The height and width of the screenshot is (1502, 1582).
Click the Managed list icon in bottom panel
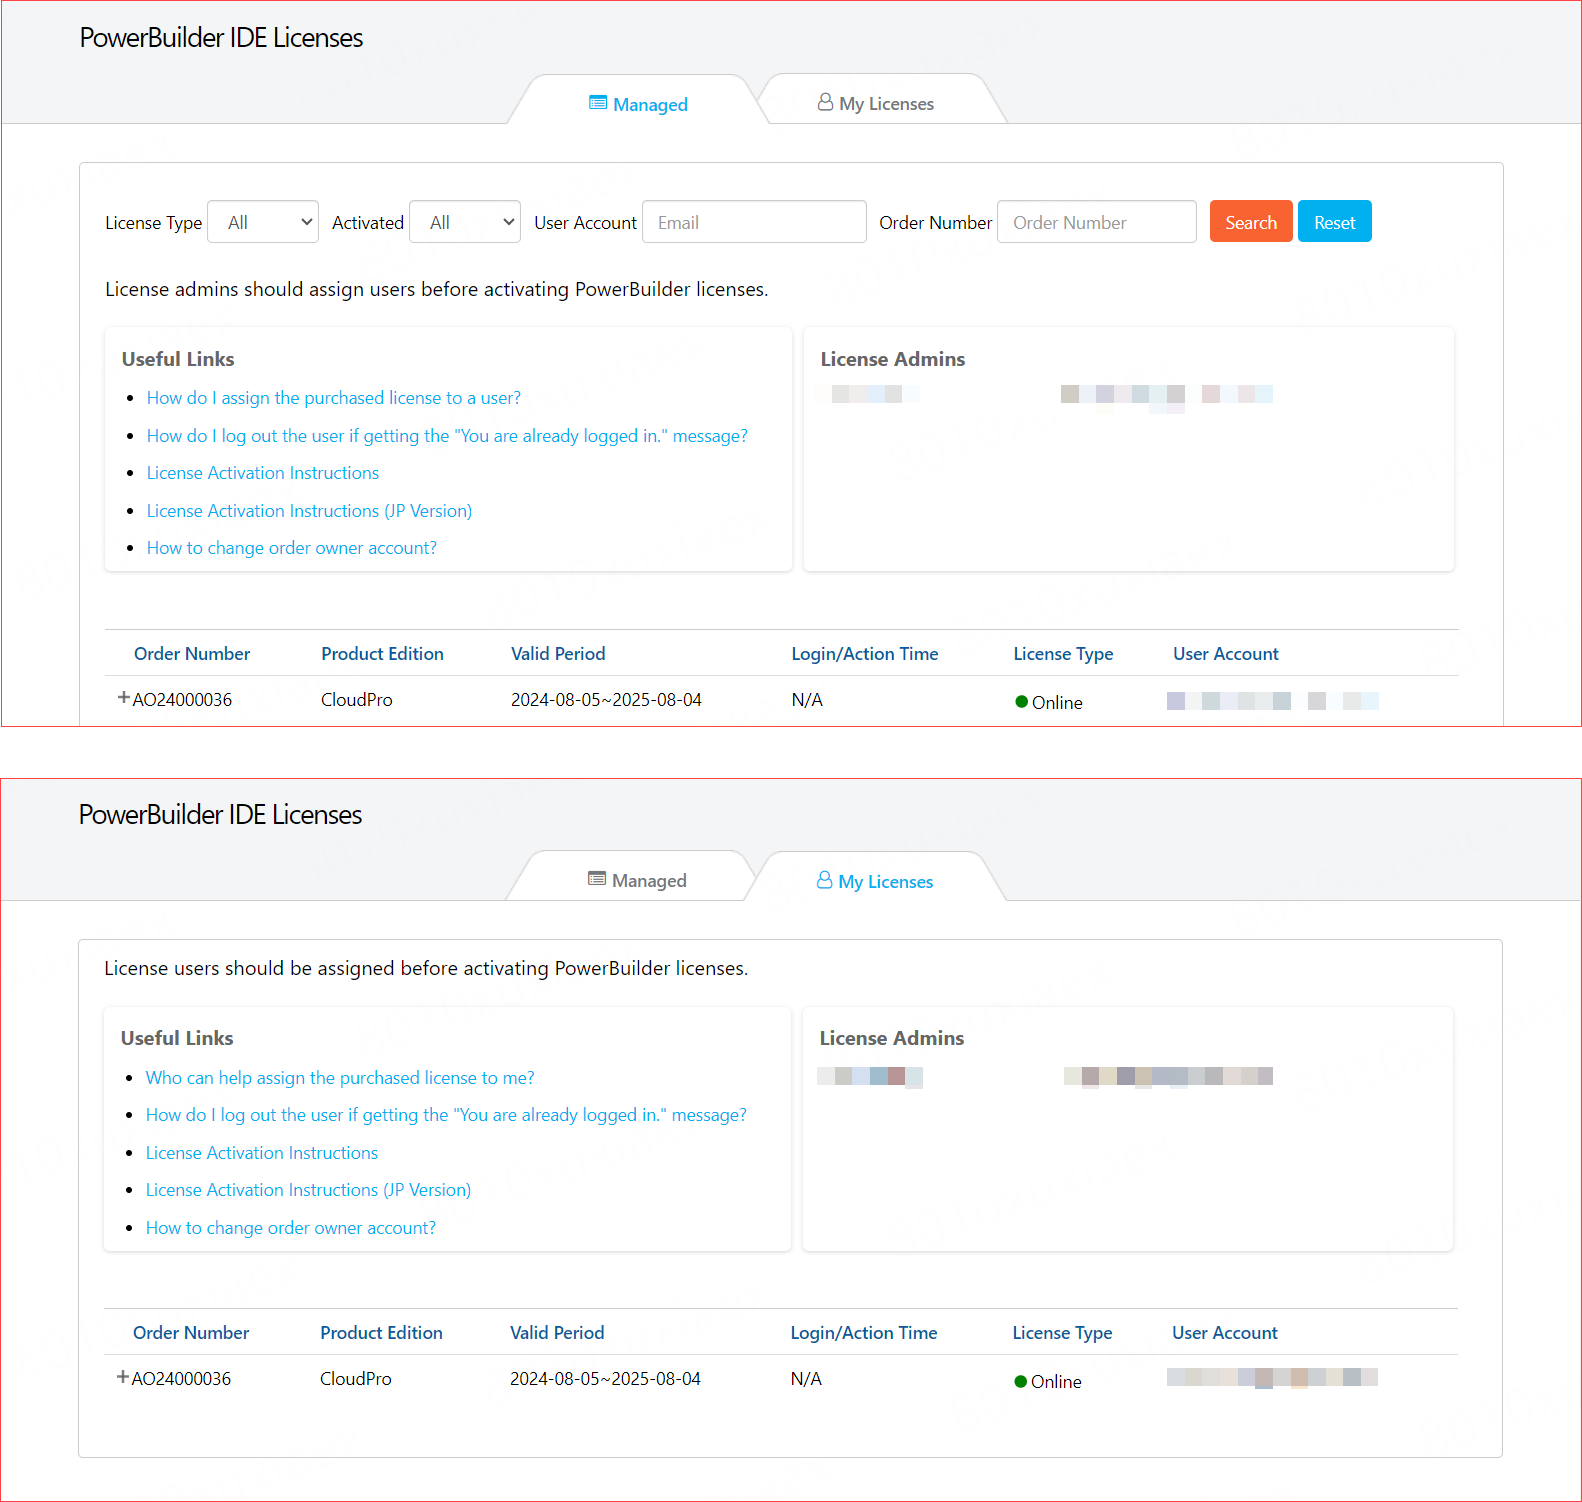click(597, 879)
